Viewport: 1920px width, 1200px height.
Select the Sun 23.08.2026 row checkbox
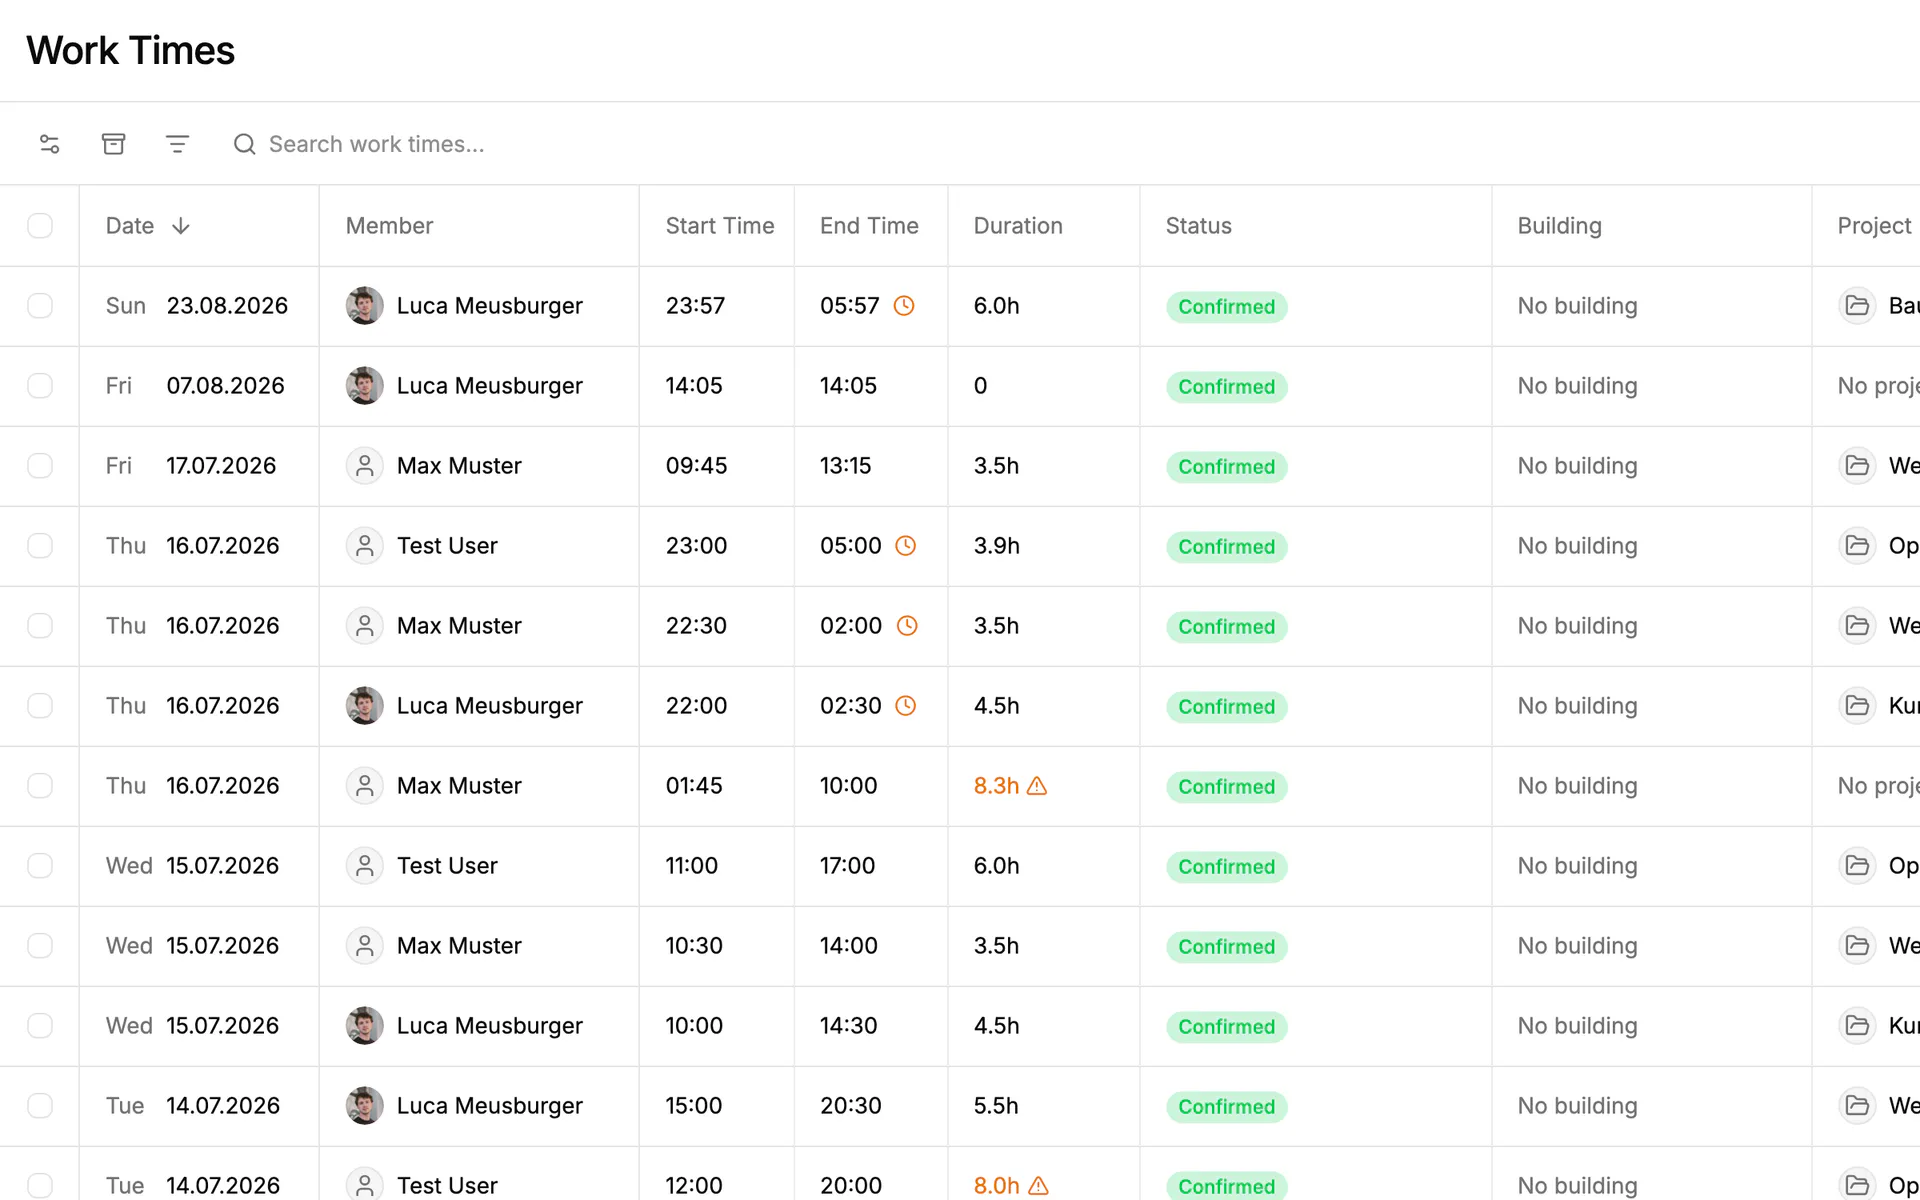point(40,306)
